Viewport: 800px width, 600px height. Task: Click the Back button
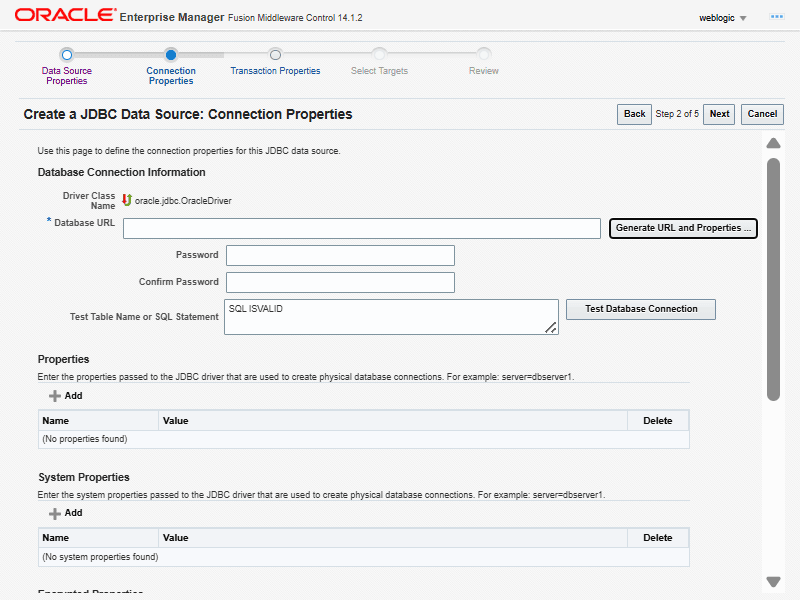[634, 114]
